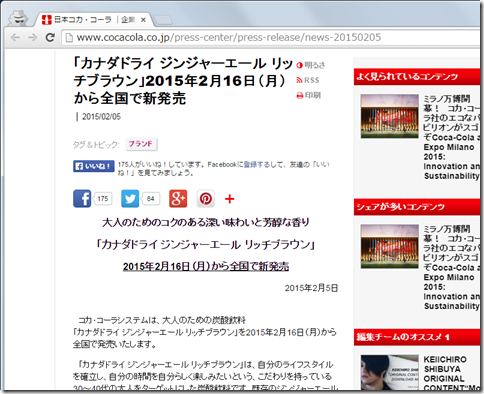484x394 pixels.
Task: Share on Facebook square icon
Action: (x=82, y=199)
